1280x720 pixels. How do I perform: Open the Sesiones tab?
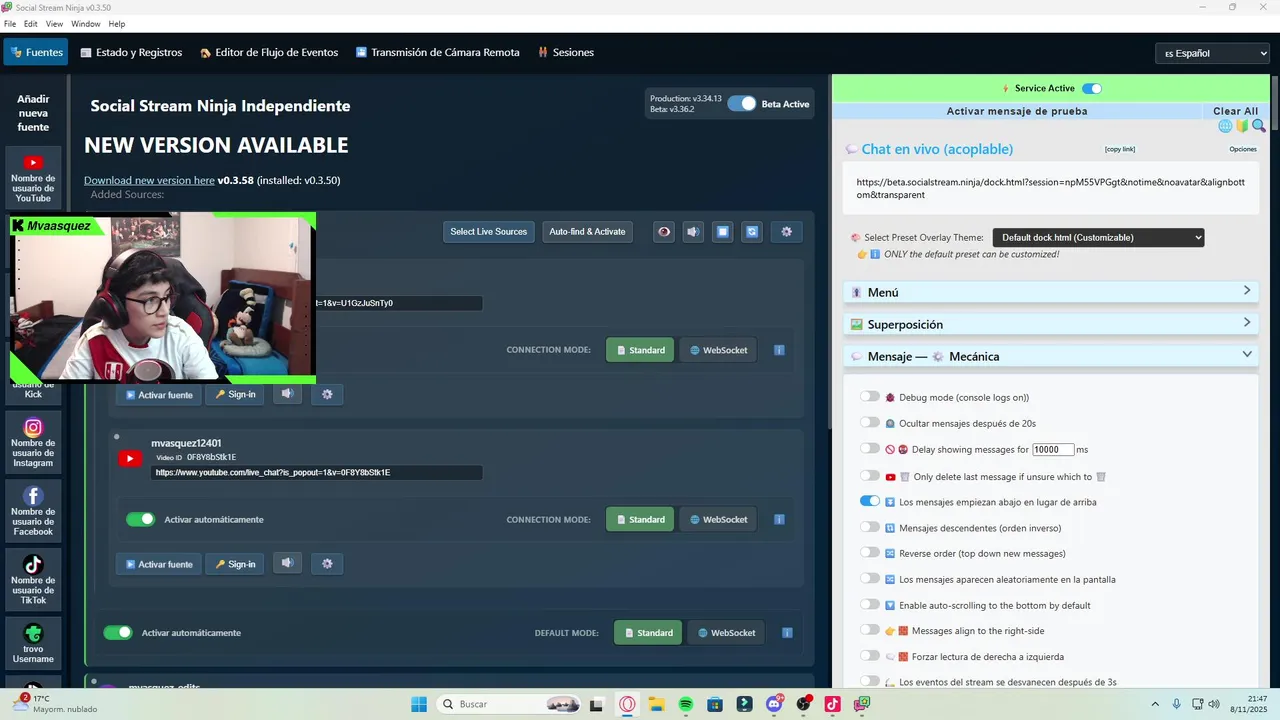[566, 52]
